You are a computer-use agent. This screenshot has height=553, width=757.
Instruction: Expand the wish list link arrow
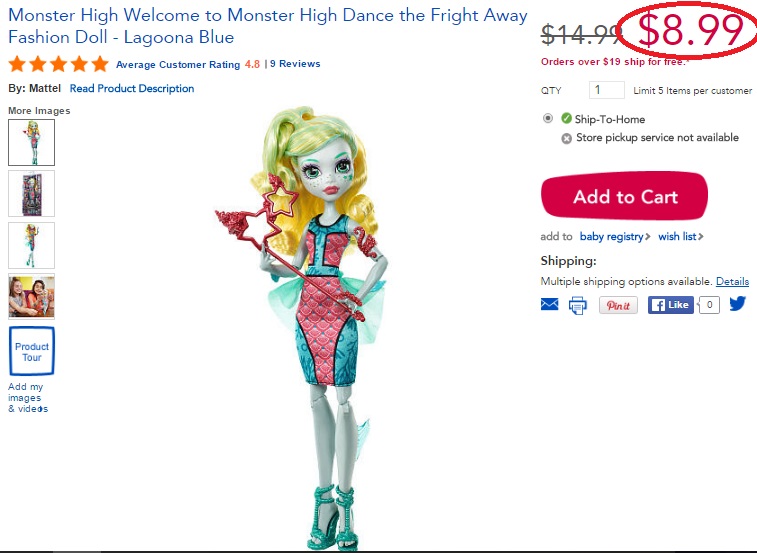(x=701, y=236)
